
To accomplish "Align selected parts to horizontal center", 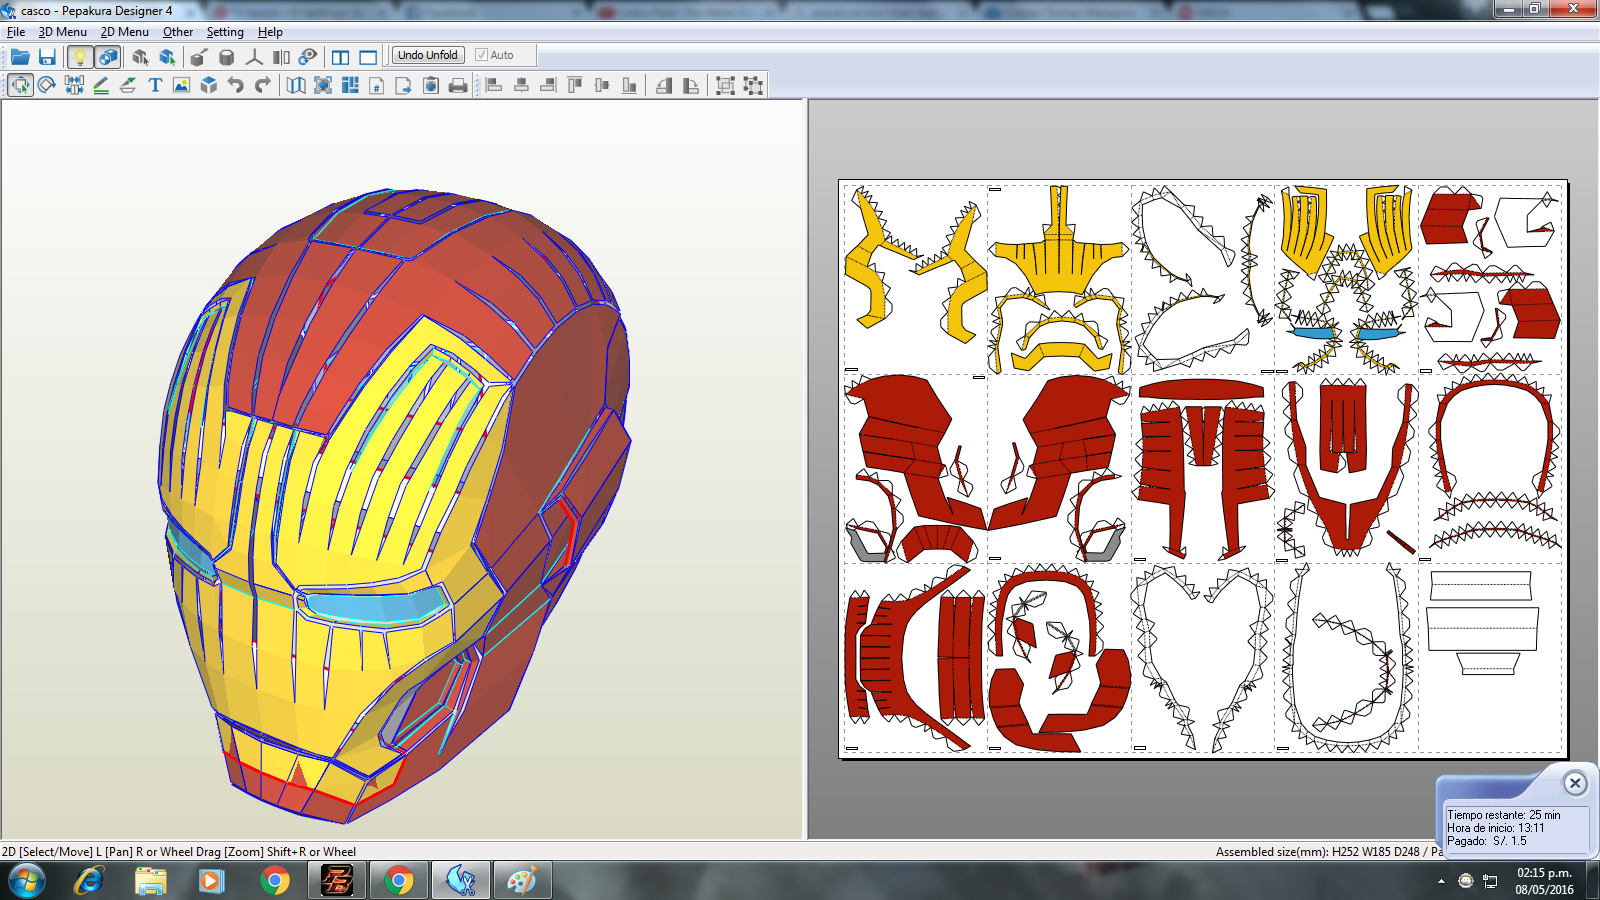I will [521, 85].
